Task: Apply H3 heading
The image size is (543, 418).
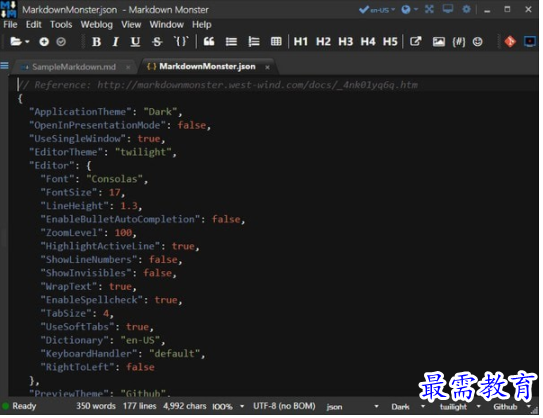Action: tap(345, 42)
